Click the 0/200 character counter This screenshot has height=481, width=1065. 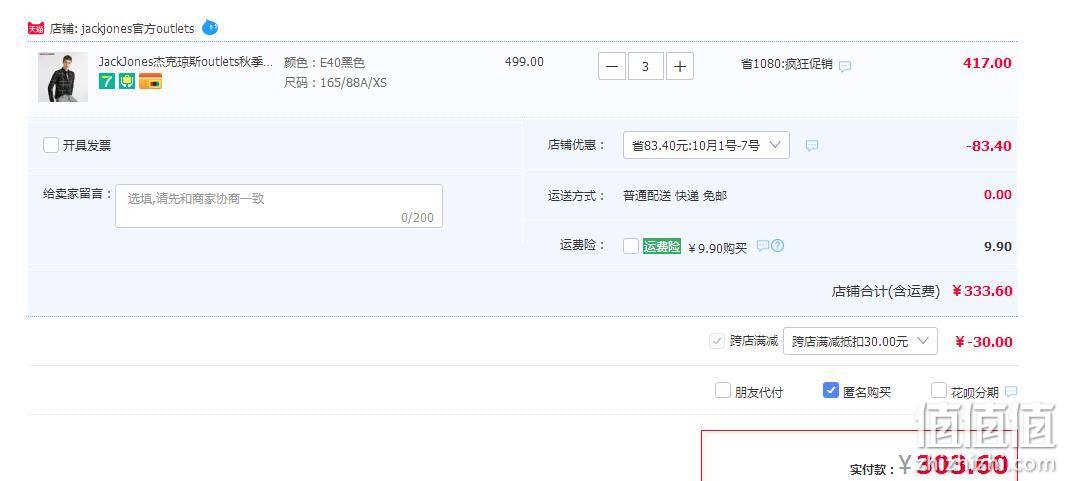click(417, 218)
